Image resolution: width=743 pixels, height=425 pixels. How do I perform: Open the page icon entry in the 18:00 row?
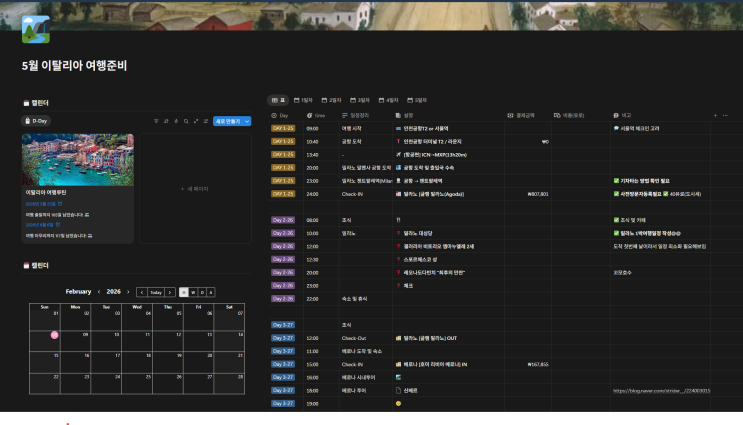click(x=398, y=390)
